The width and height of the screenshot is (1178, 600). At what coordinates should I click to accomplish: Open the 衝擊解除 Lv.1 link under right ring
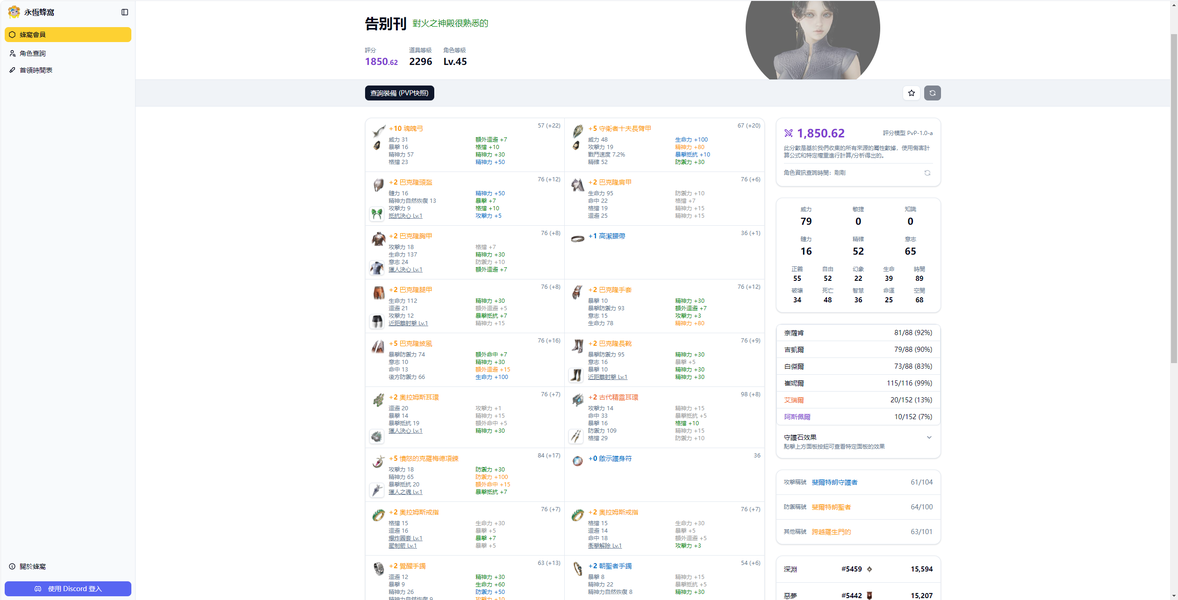click(604, 545)
